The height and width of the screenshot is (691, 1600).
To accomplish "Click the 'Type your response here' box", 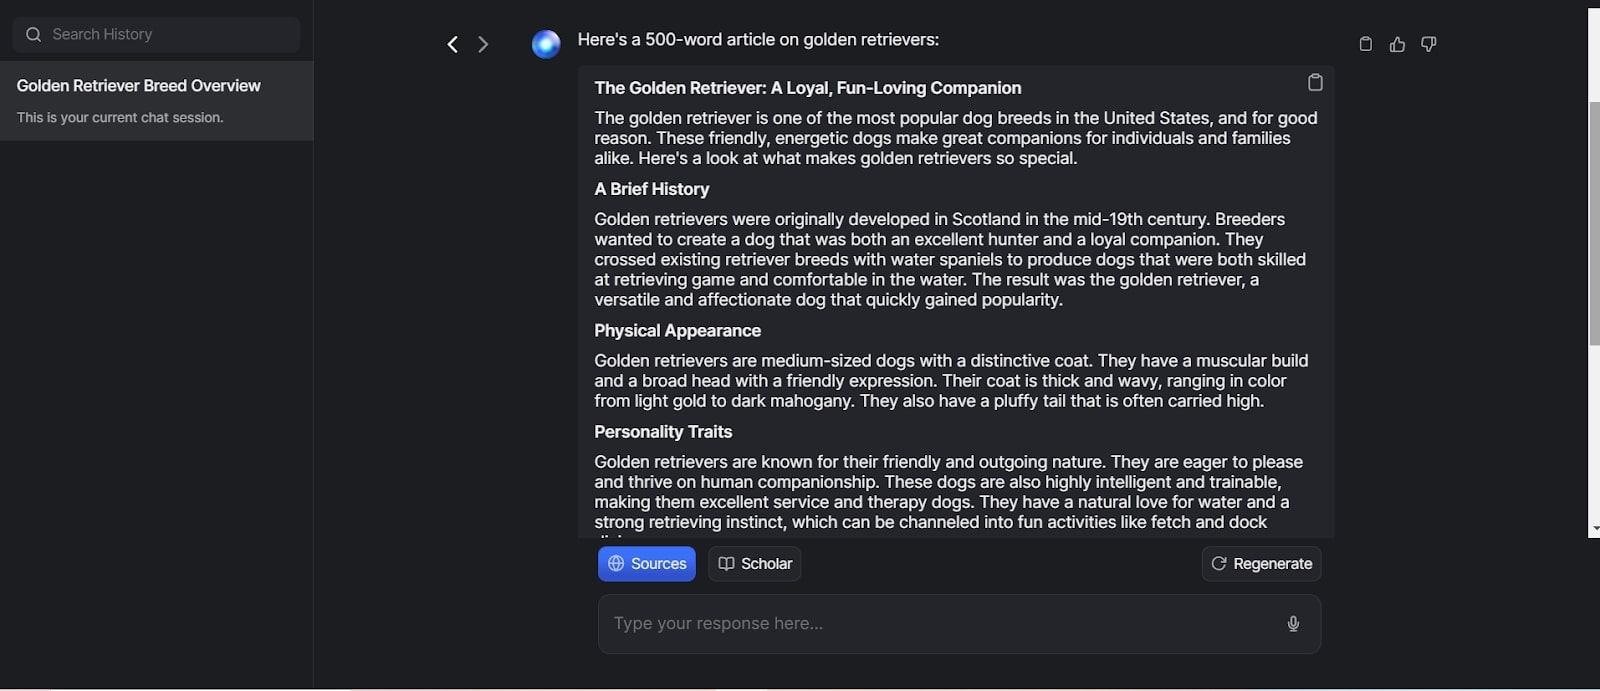I will coord(940,624).
